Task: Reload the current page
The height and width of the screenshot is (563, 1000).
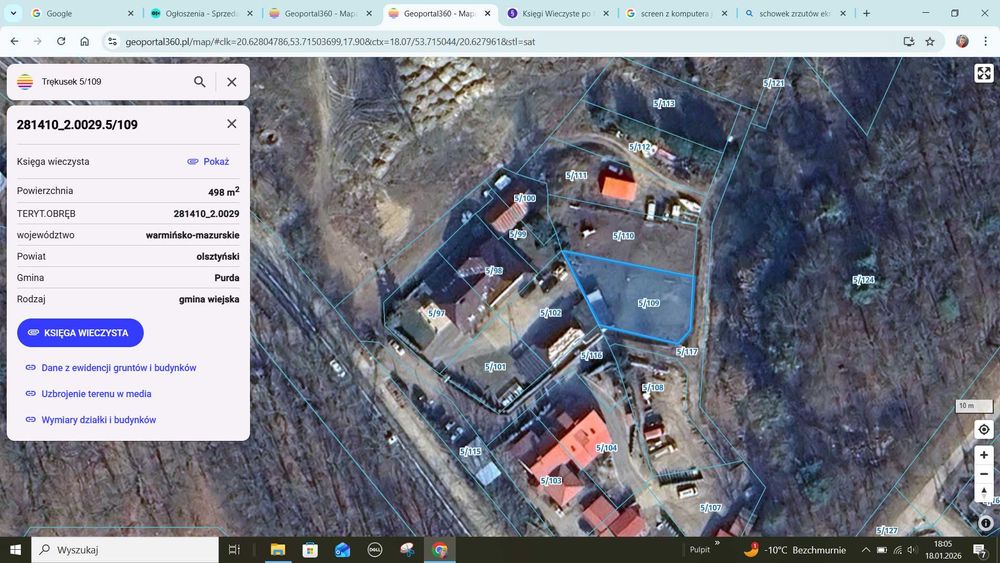Action: (61, 41)
